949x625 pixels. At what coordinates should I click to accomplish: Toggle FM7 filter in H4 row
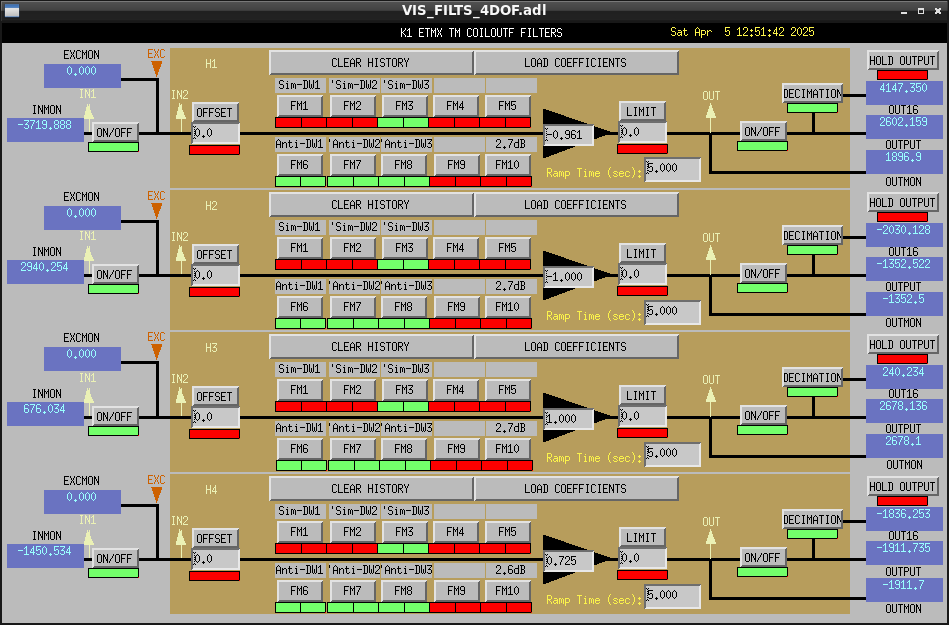pos(352,591)
